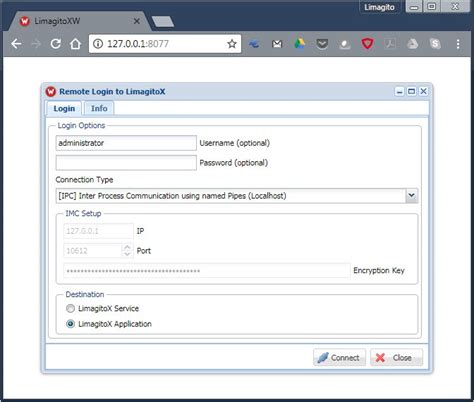Click the 'Remote Login to LimagitoX' title text
This screenshot has height=402, width=474.
tap(112, 91)
